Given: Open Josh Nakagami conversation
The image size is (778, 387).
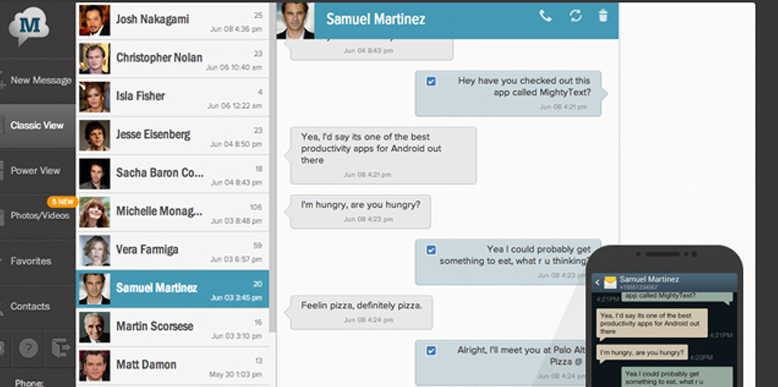Looking at the screenshot, I should 172,20.
